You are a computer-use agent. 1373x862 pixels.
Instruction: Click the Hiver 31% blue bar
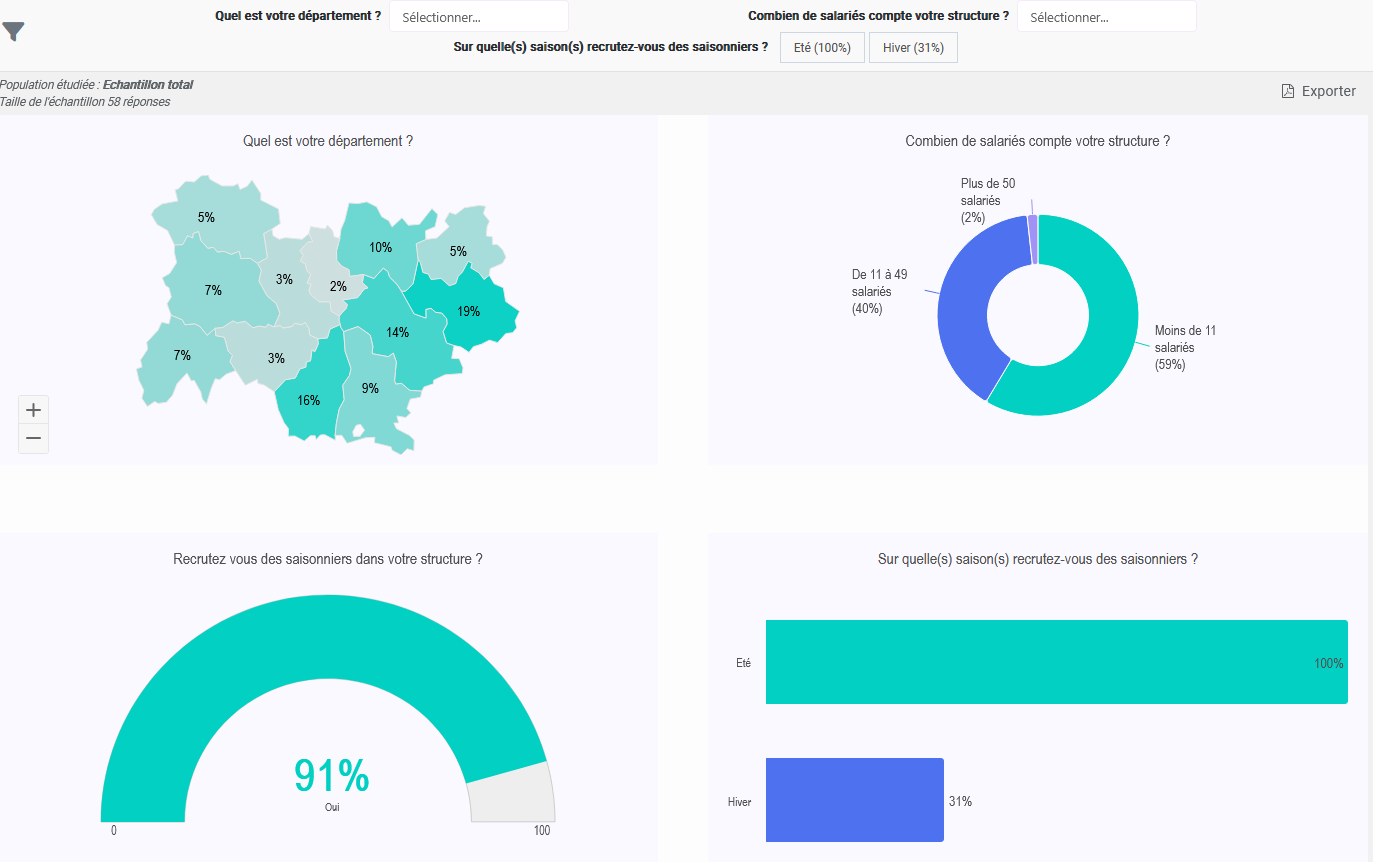tap(855, 800)
